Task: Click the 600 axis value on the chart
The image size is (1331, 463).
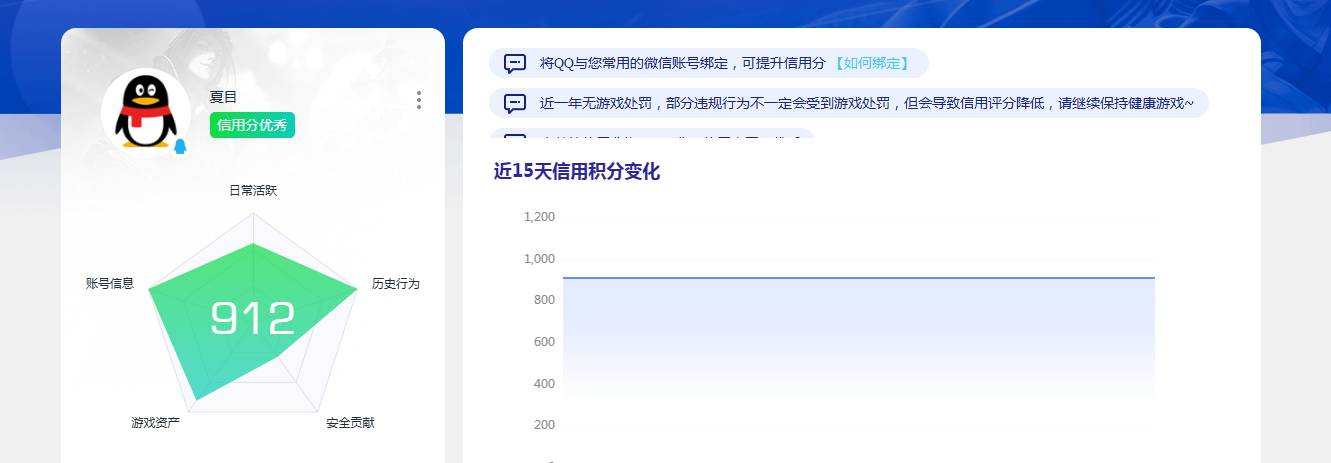Action: coord(544,342)
